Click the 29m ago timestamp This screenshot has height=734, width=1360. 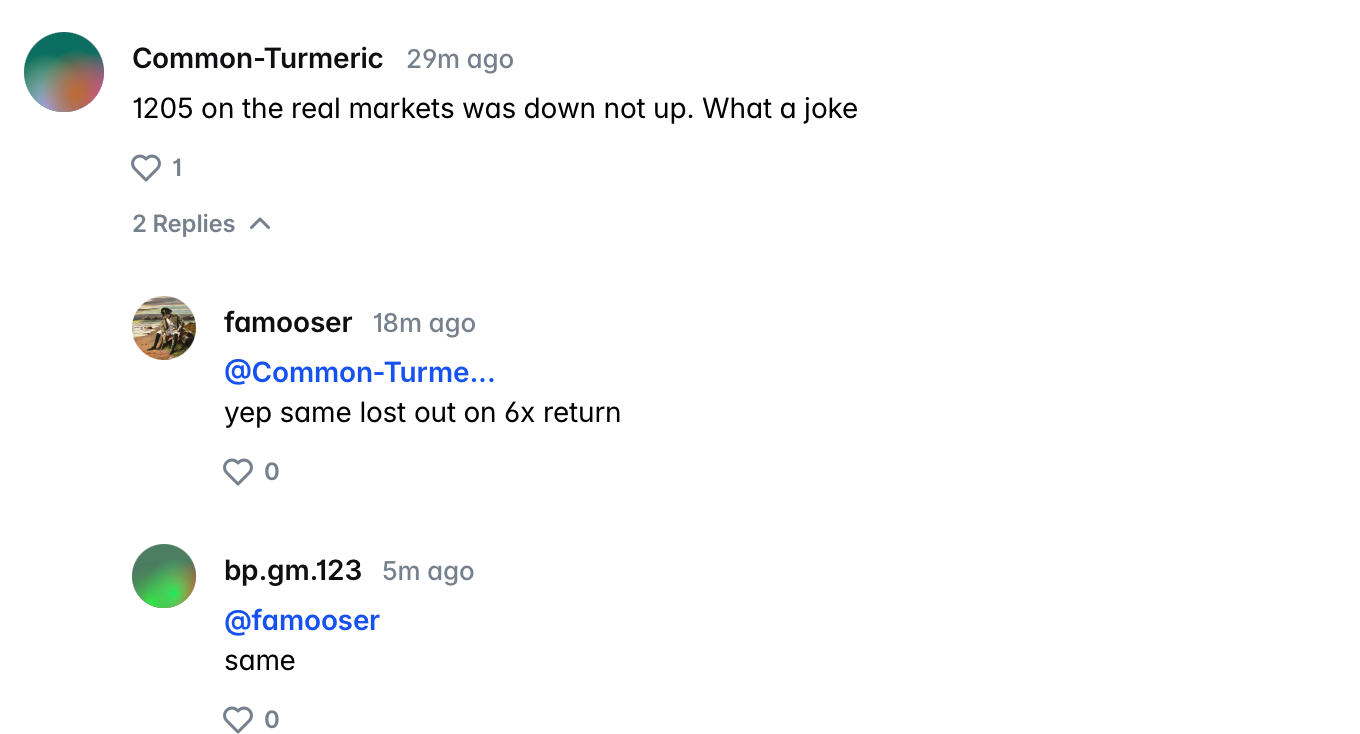click(460, 60)
